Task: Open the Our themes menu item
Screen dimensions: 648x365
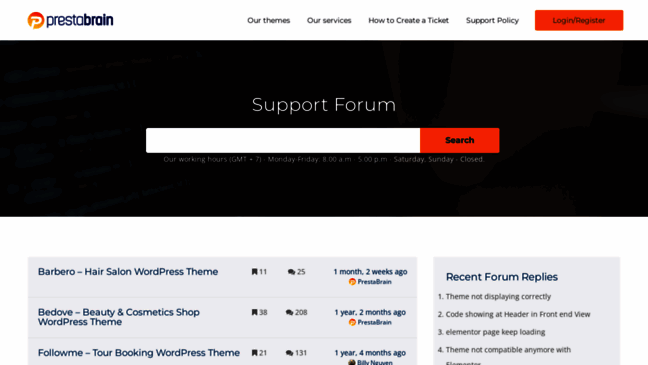Action: (x=269, y=20)
